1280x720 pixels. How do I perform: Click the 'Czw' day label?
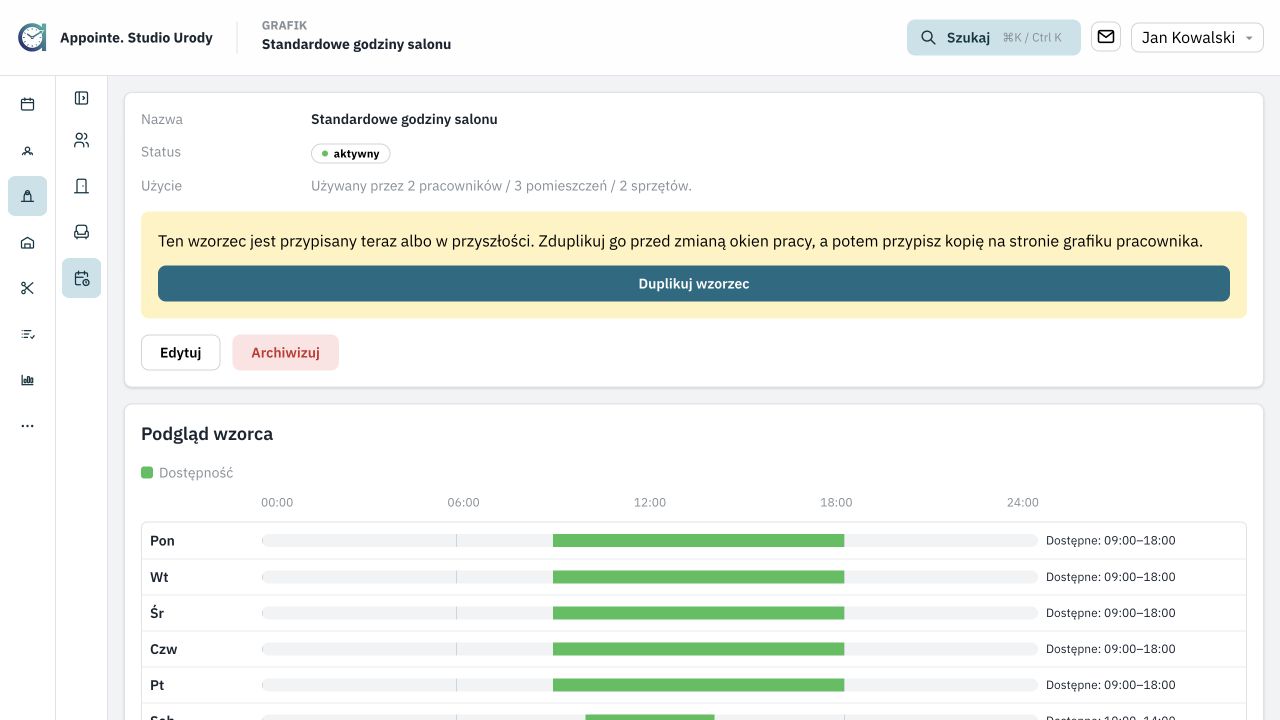click(x=163, y=648)
